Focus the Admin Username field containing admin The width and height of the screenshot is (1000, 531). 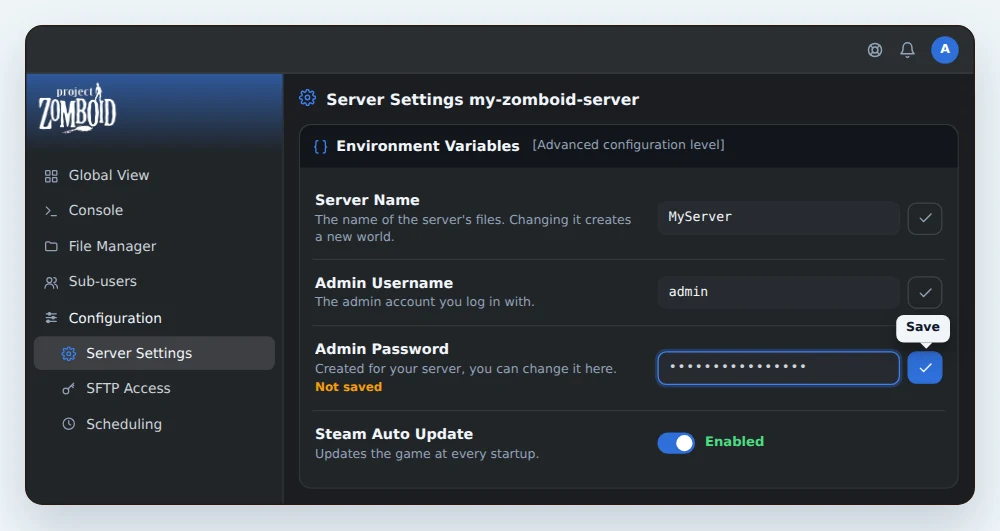coord(778,293)
